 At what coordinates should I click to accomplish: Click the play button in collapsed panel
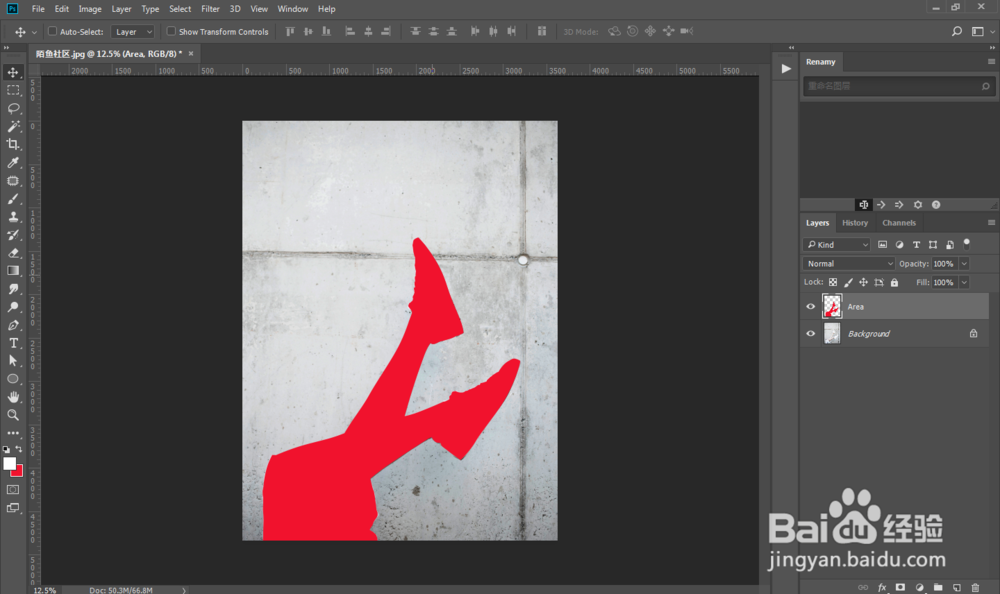pyautogui.click(x=786, y=69)
